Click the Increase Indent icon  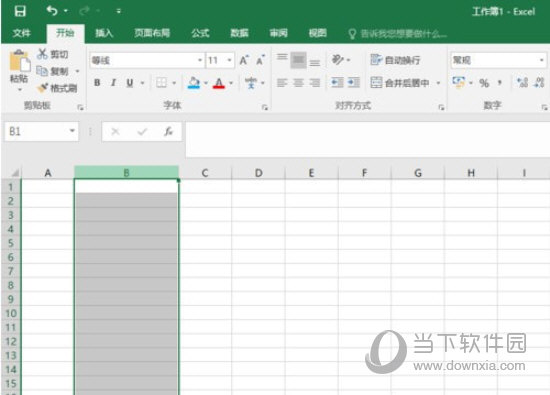coord(354,83)
